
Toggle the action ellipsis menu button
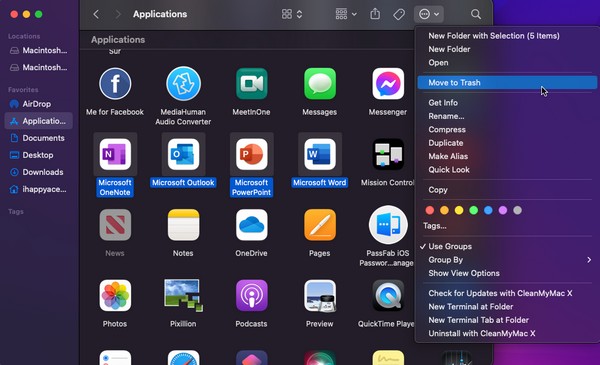tap(429, 14)
